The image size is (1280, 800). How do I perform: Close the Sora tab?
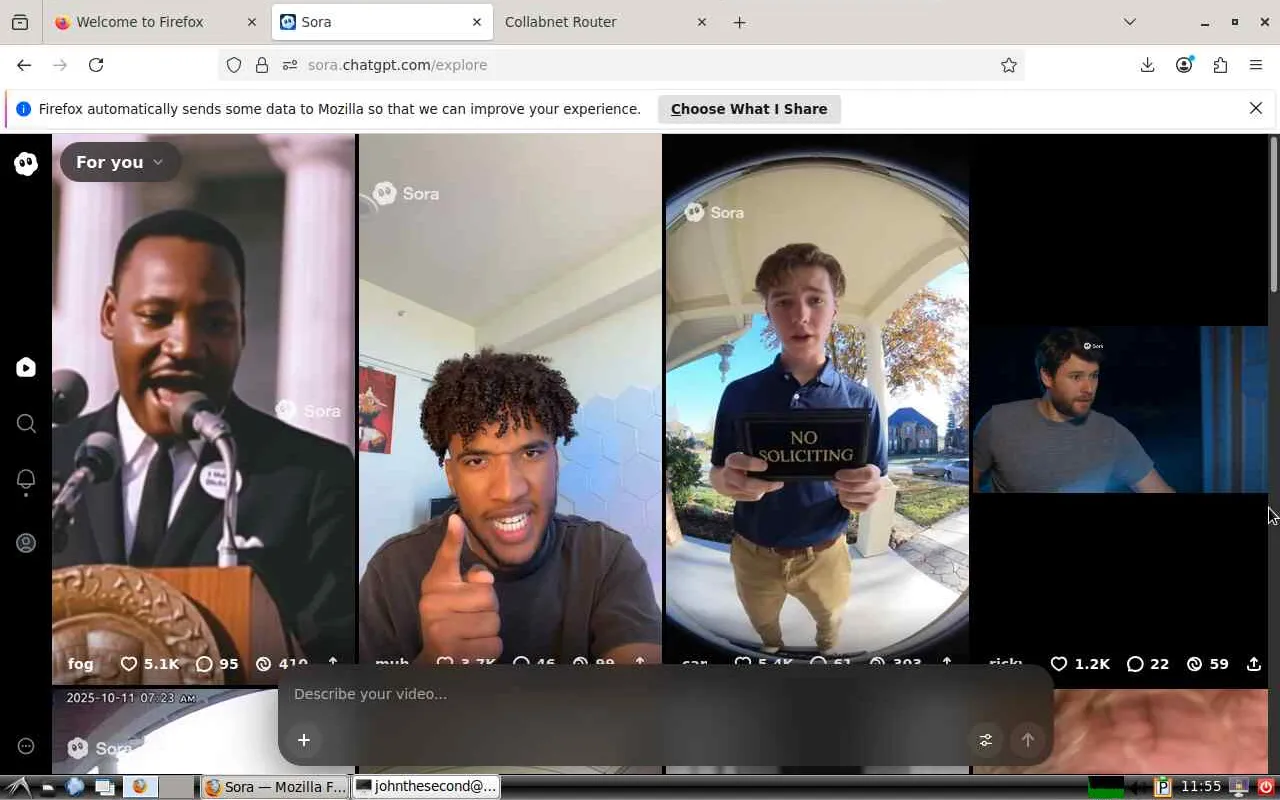477,22
